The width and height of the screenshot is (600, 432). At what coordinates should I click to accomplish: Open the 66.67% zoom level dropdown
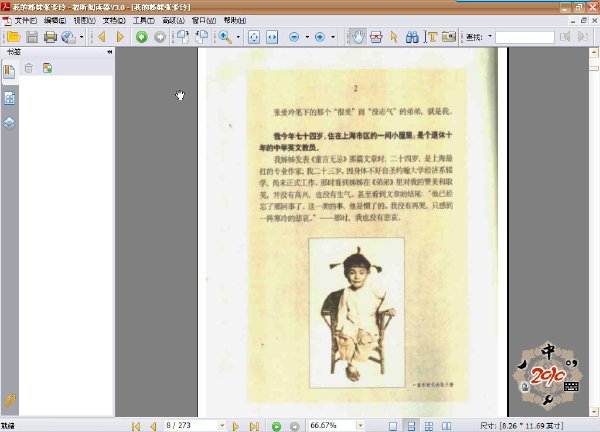click(360, 425)
